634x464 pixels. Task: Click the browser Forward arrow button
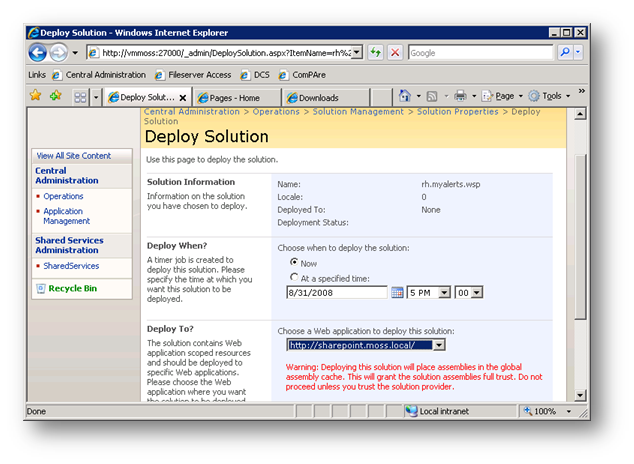pos(59,53)
